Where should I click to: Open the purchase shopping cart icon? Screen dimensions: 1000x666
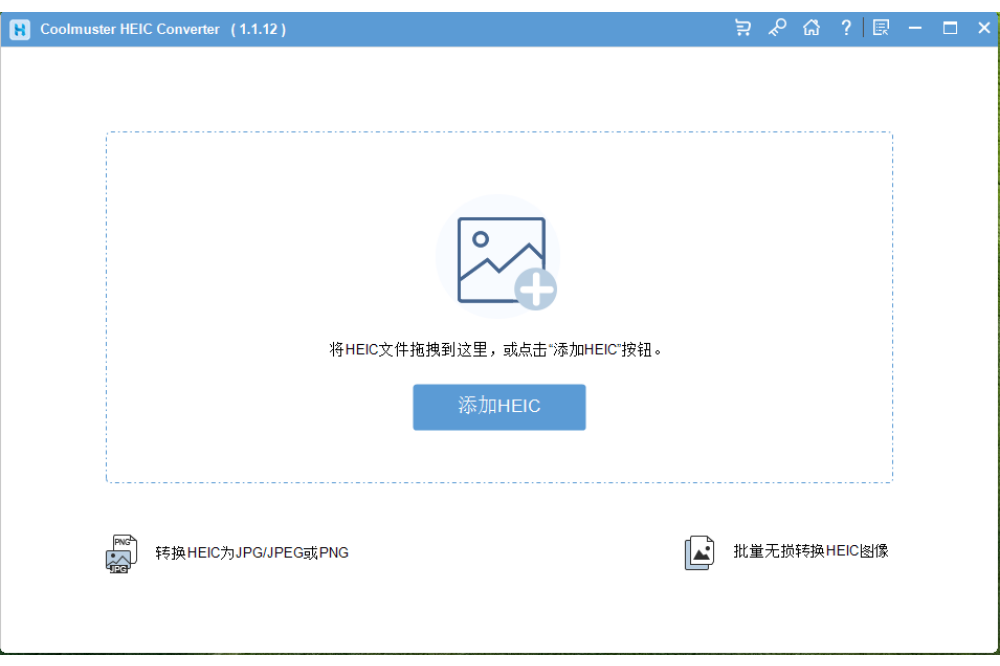743,28
